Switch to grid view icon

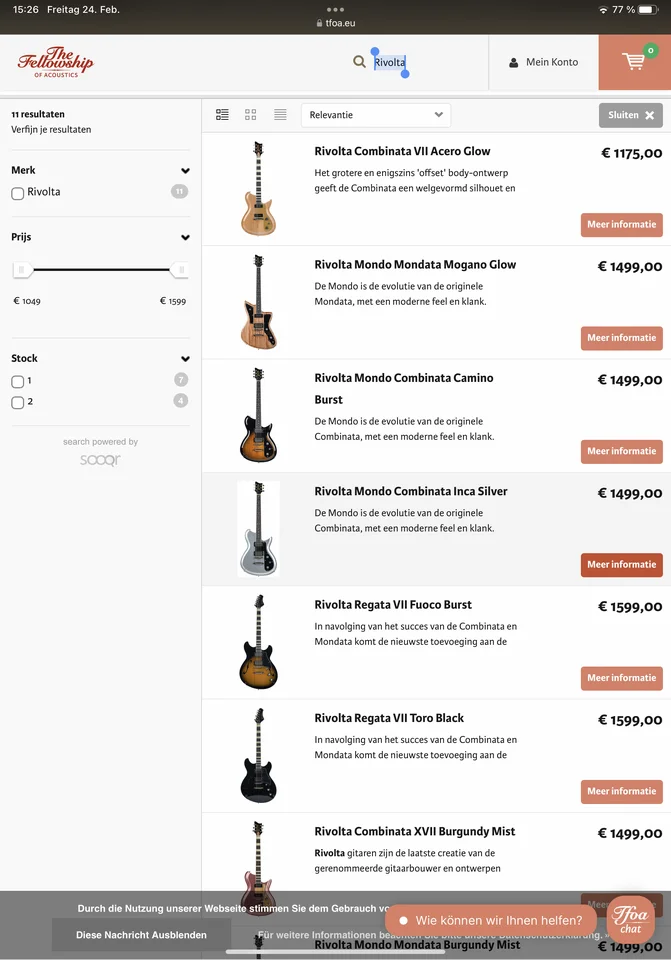pos(251,115)
